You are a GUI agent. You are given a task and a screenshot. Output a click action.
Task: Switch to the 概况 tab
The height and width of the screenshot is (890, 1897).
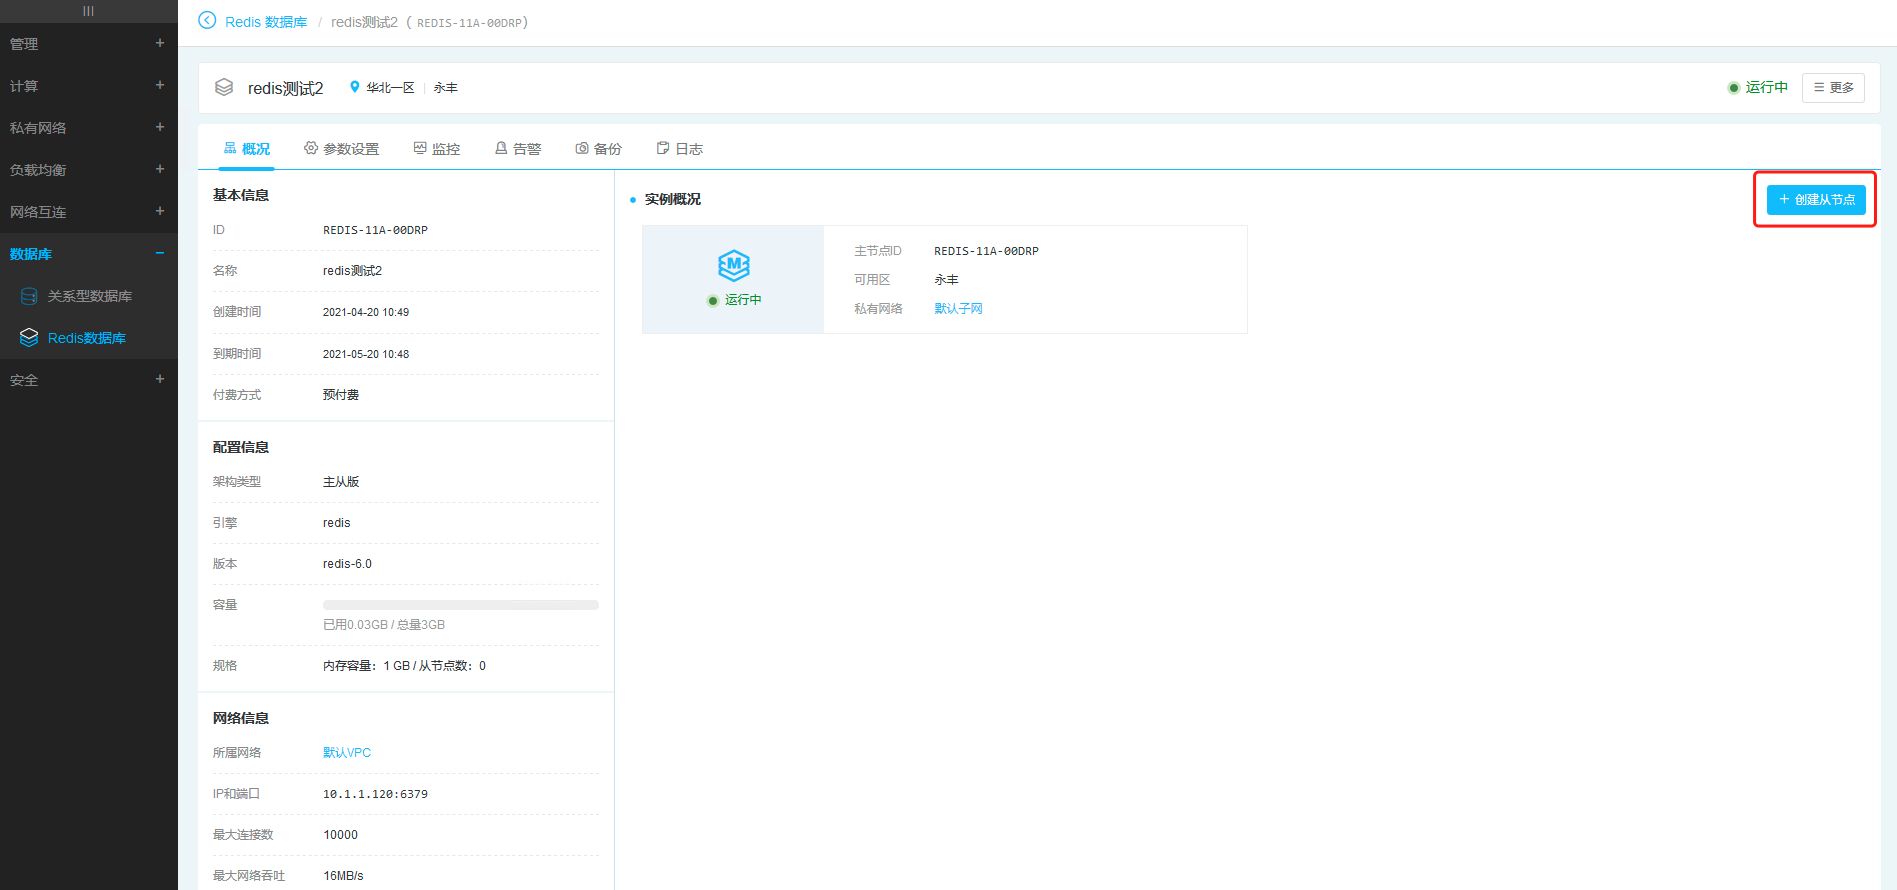click(246, 149)
